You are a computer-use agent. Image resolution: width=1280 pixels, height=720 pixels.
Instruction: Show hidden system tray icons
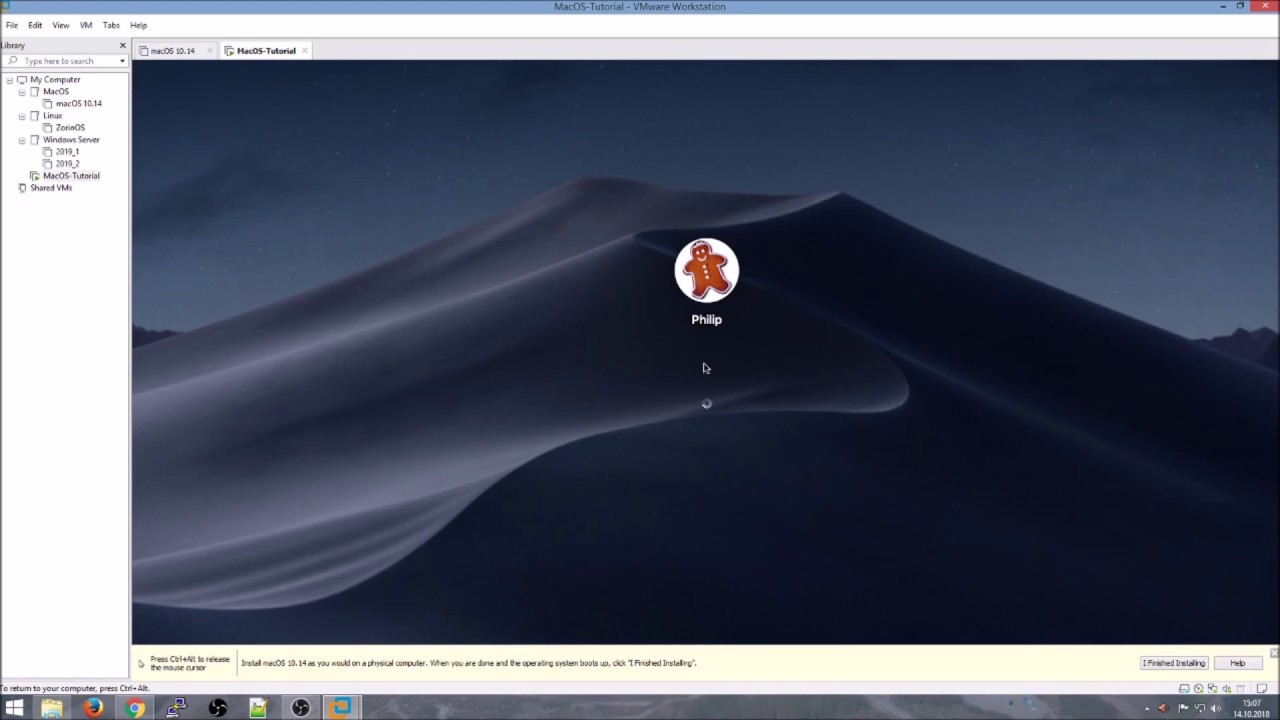click(1148, 709)
